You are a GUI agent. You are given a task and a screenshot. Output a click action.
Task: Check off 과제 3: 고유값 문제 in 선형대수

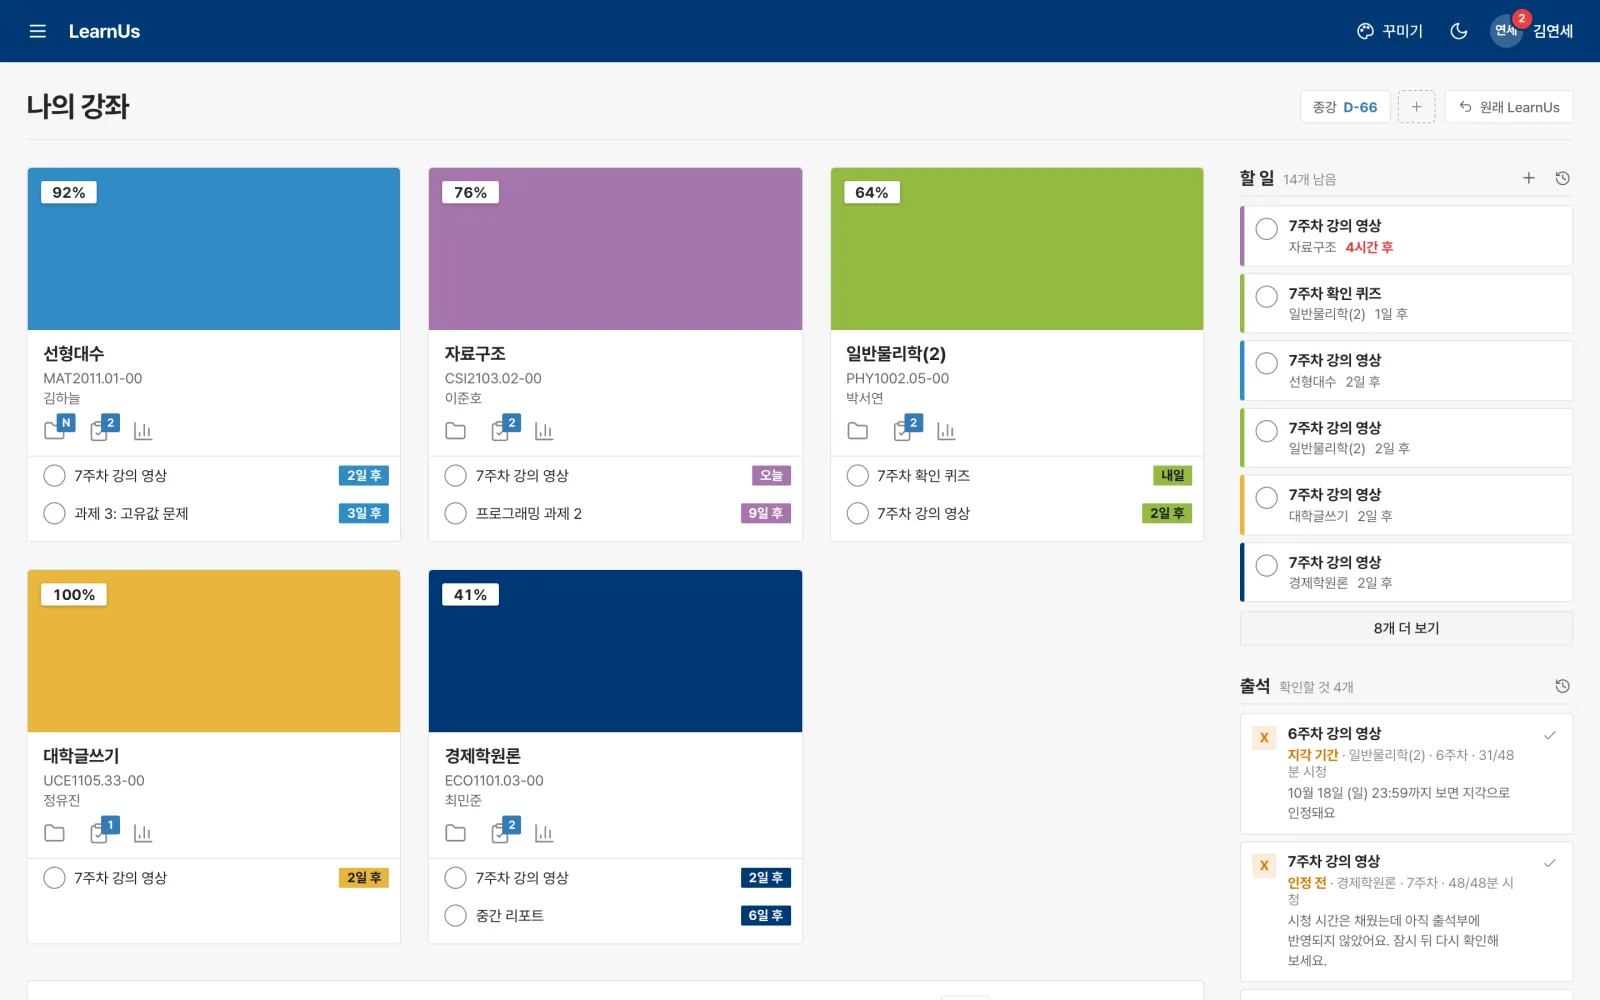coord(55,513)
